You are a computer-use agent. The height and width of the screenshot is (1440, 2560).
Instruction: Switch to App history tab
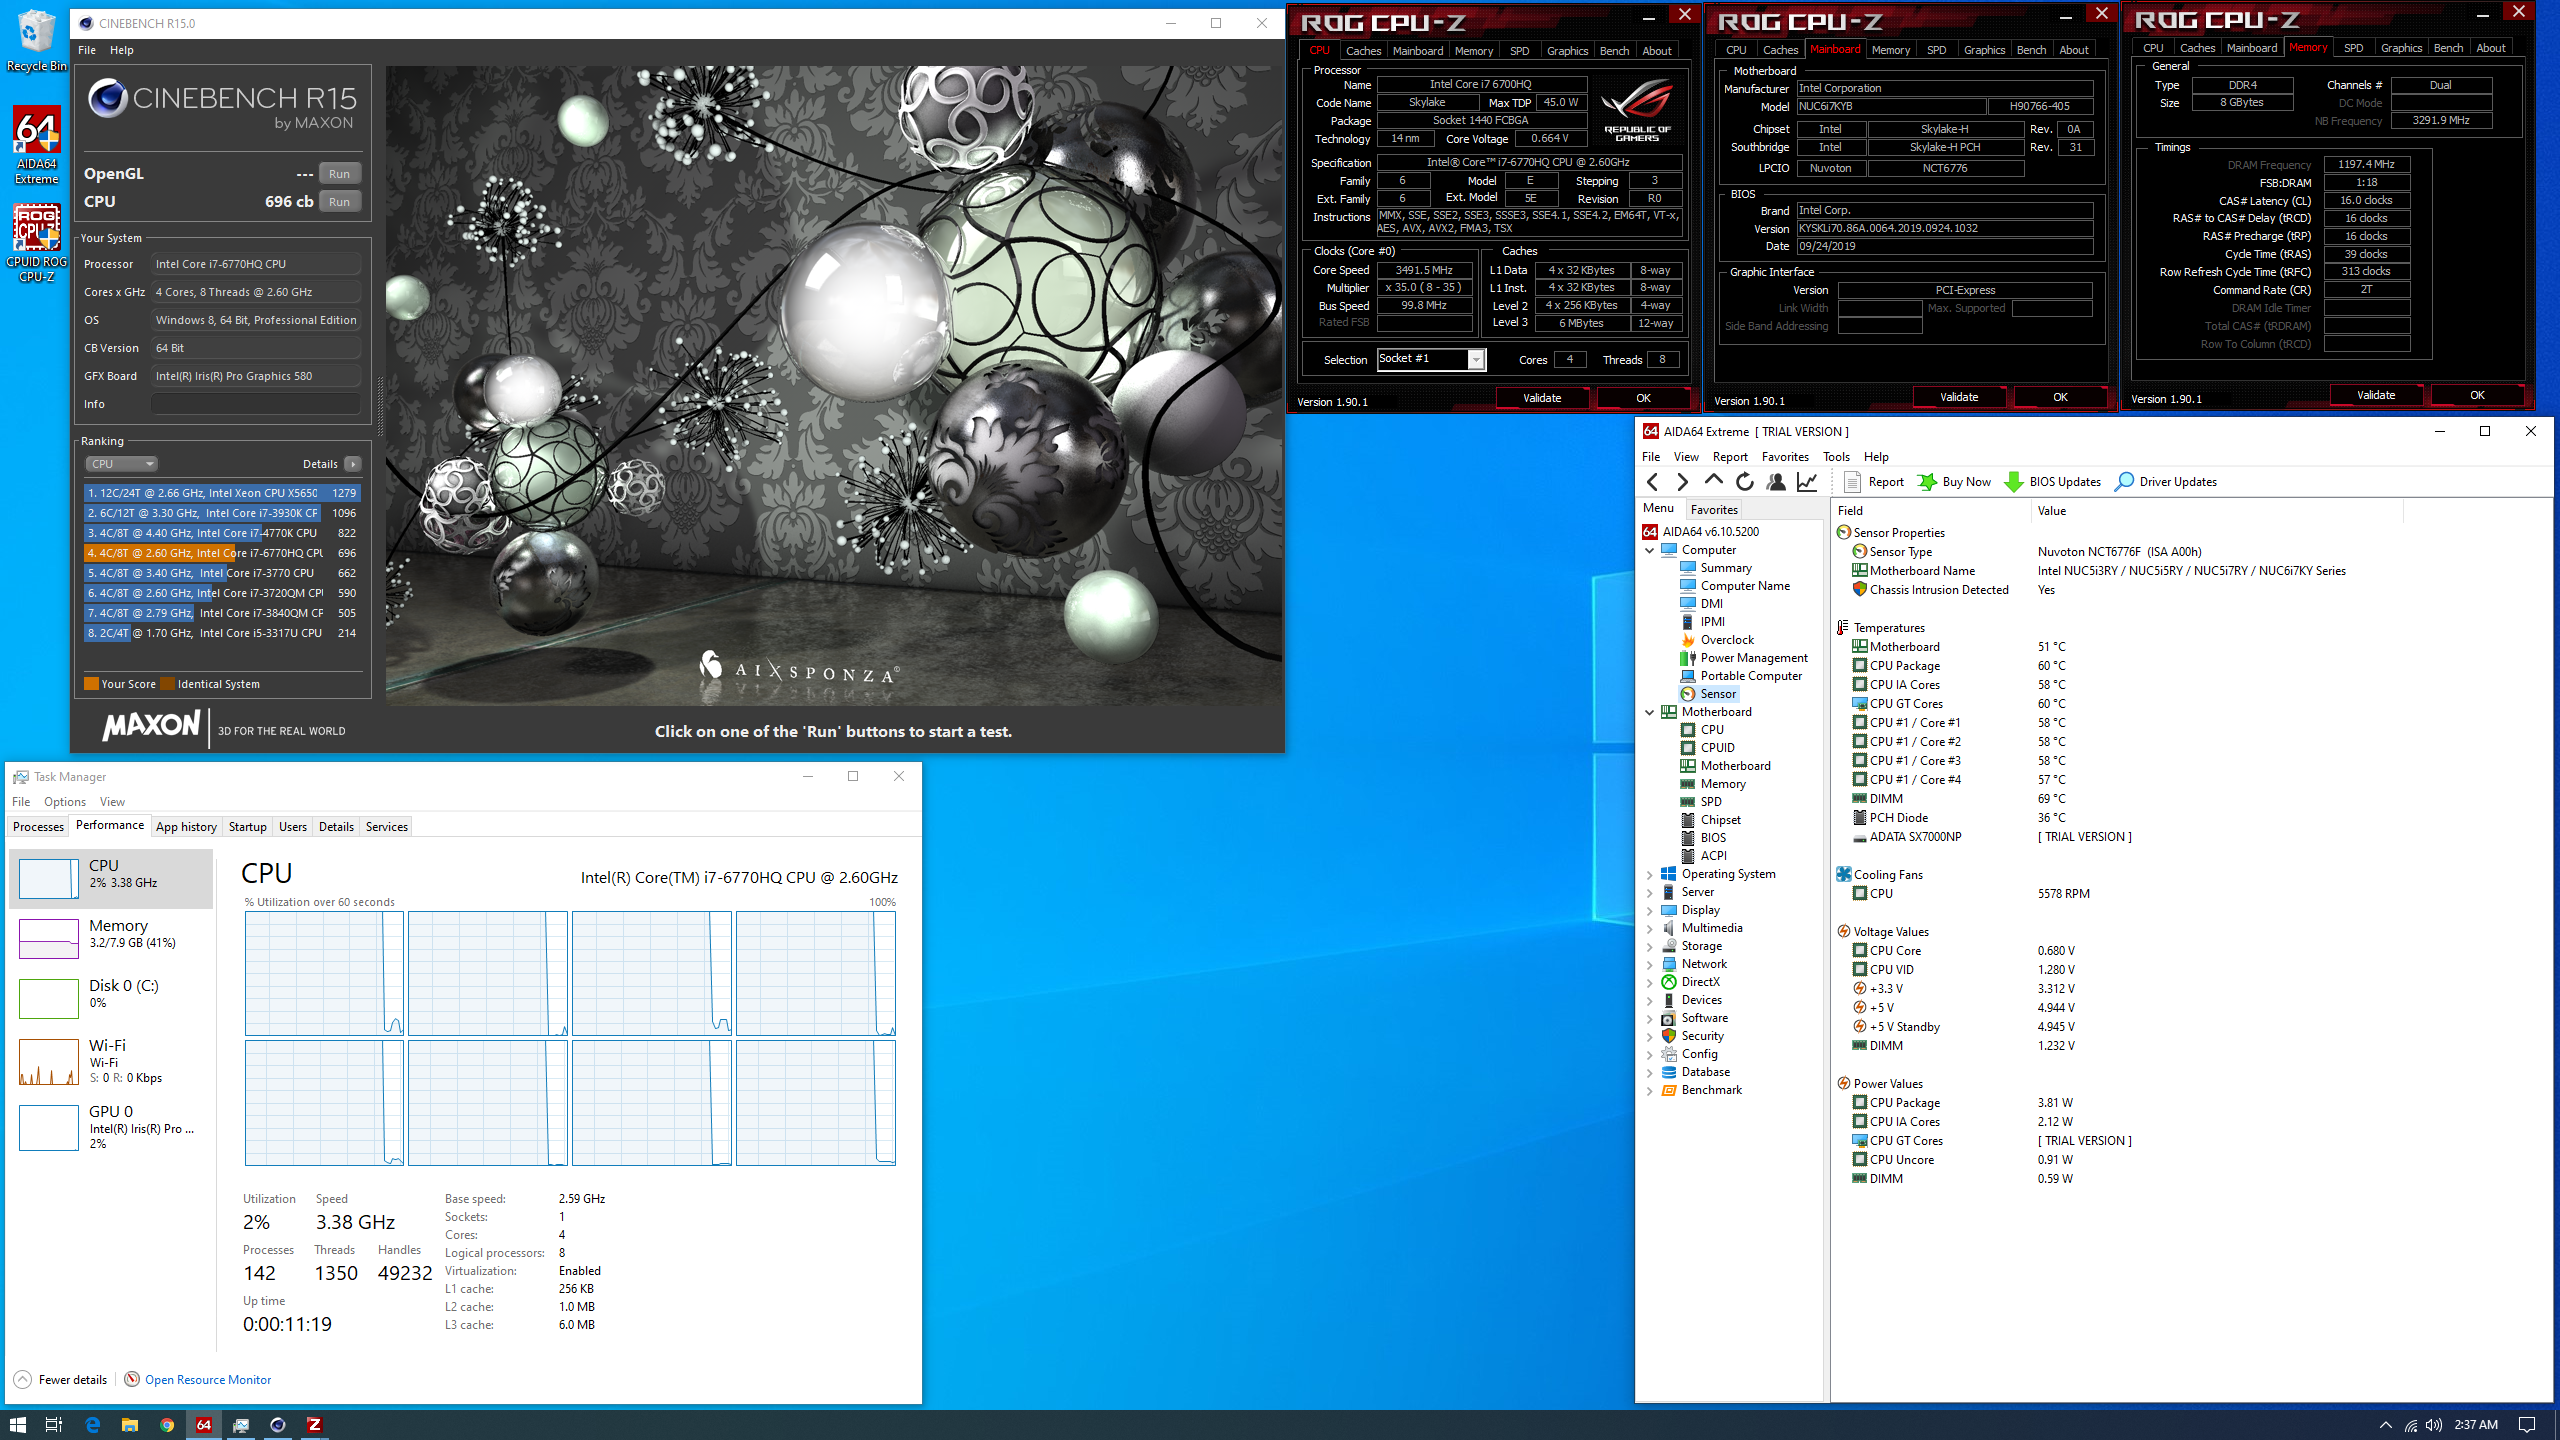[x=186, y=827]
